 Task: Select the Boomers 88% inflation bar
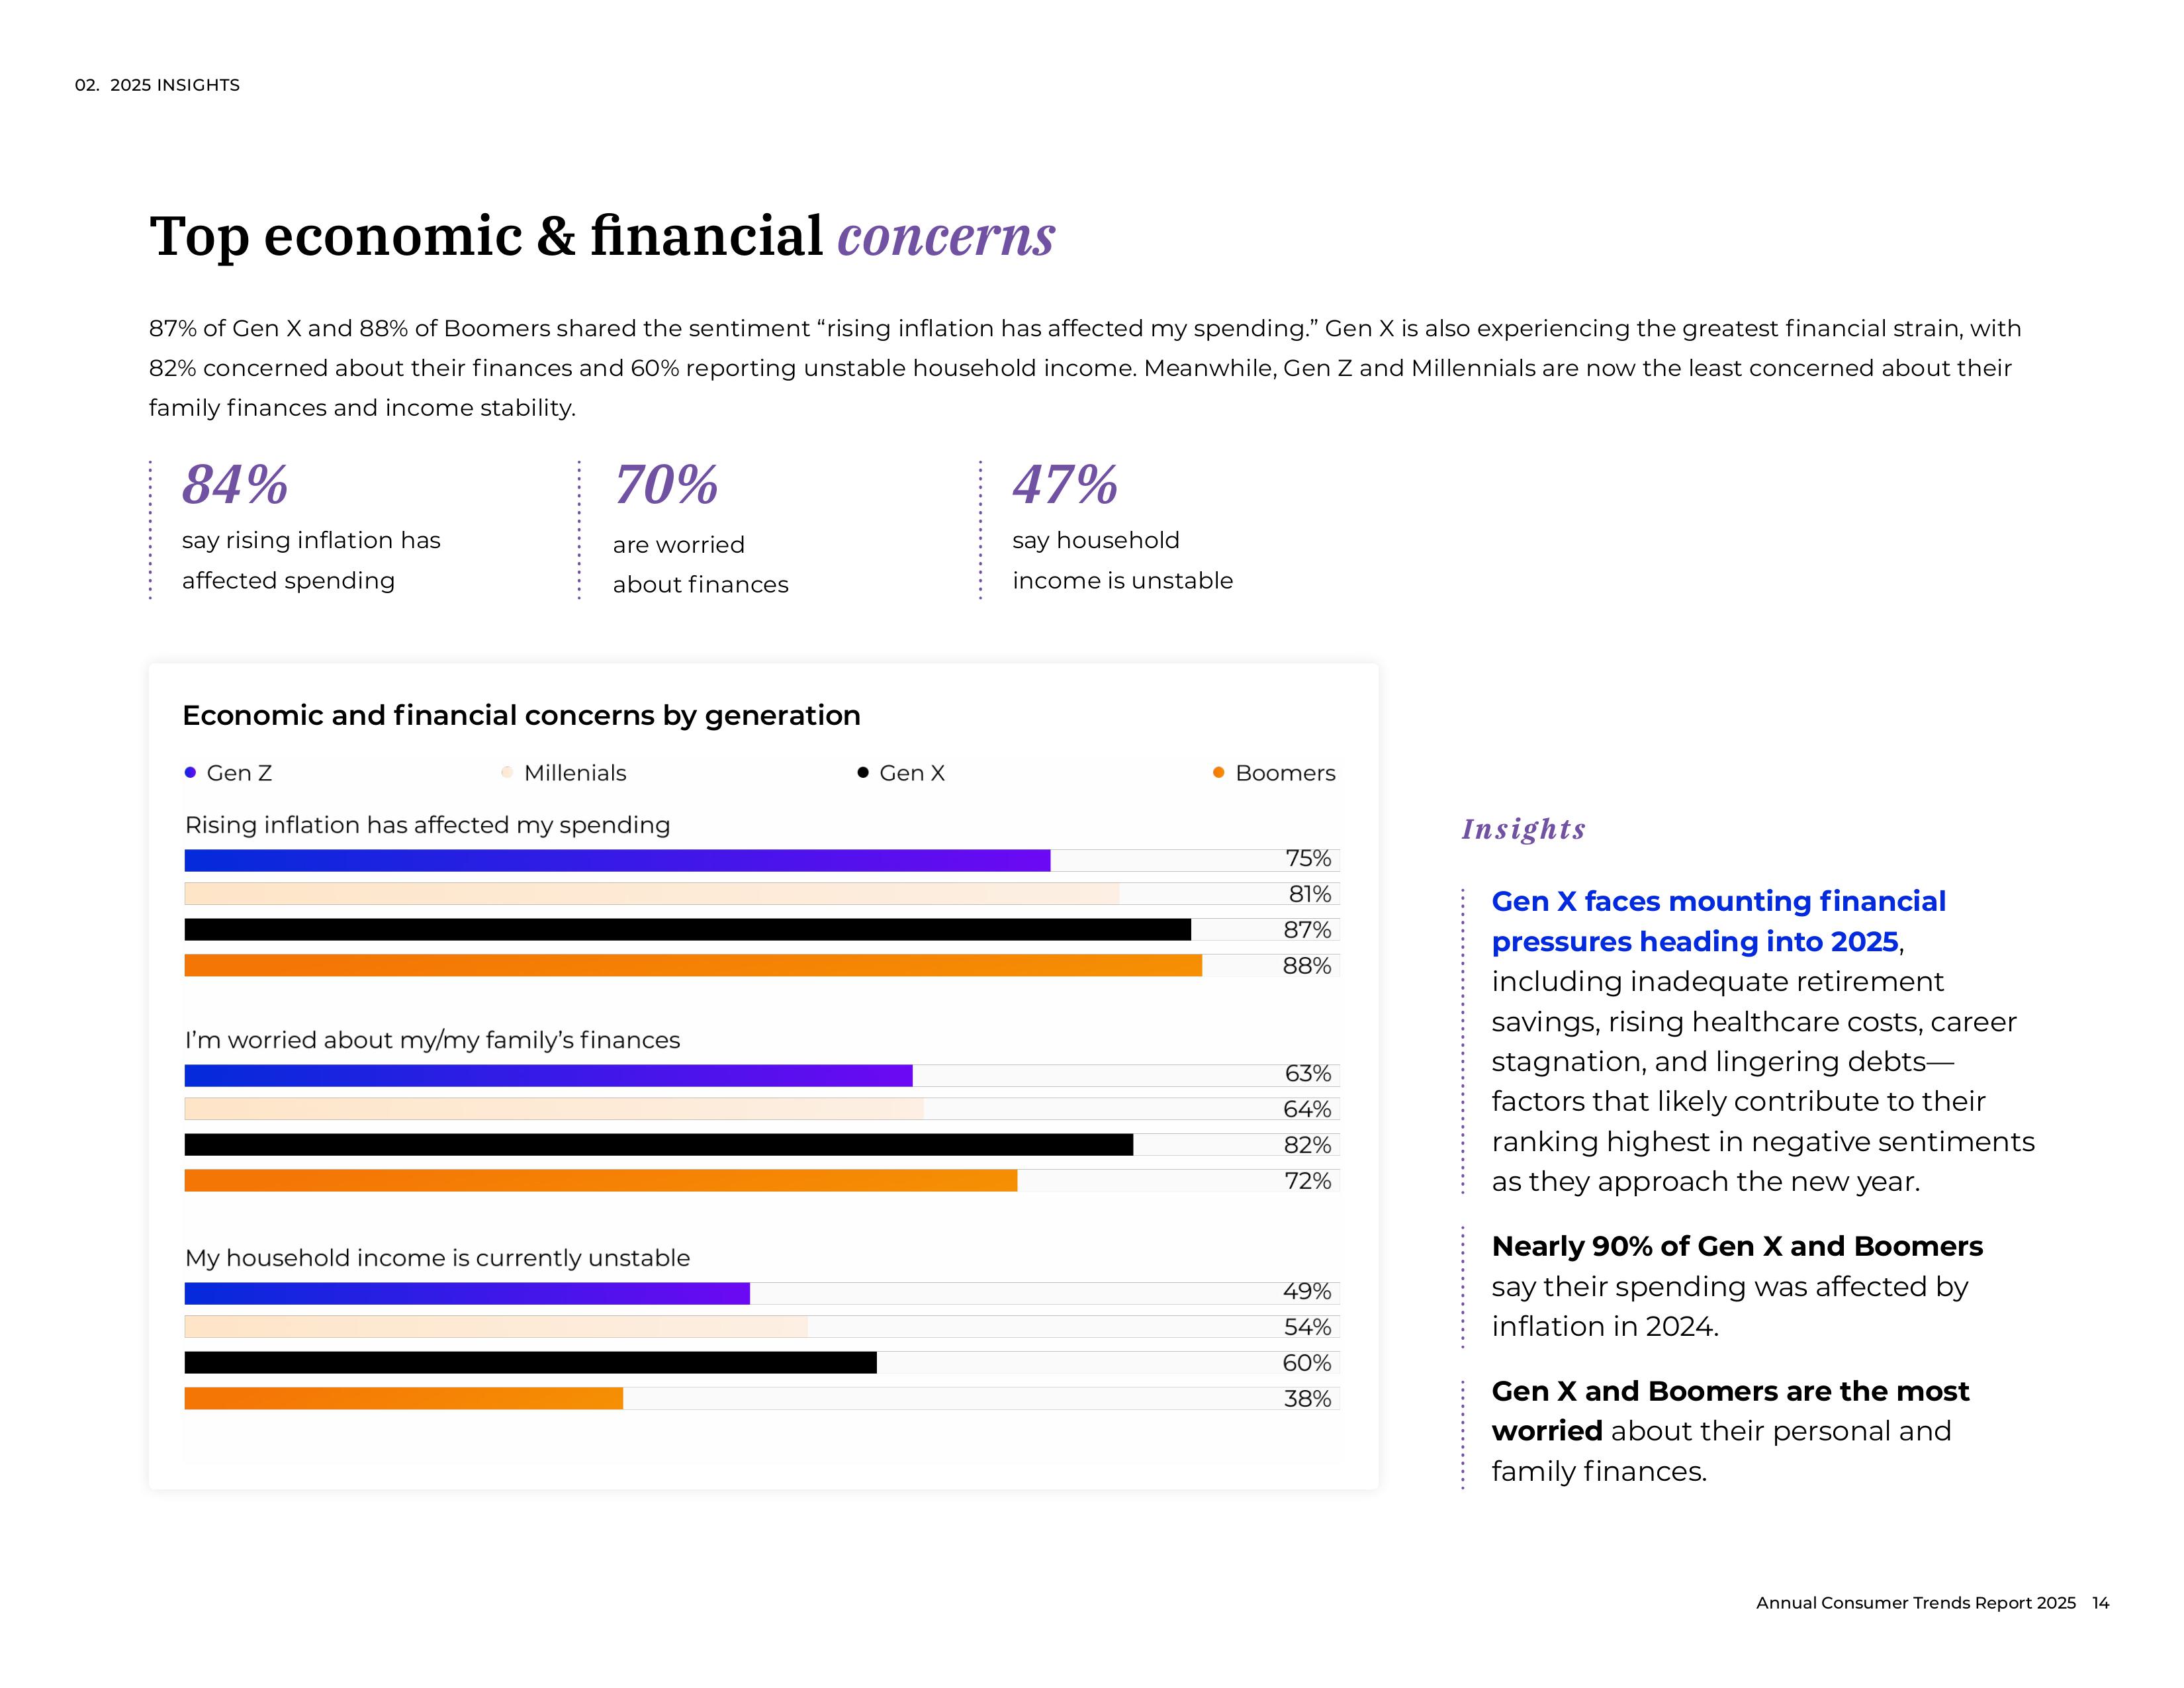tap(693, 966)
